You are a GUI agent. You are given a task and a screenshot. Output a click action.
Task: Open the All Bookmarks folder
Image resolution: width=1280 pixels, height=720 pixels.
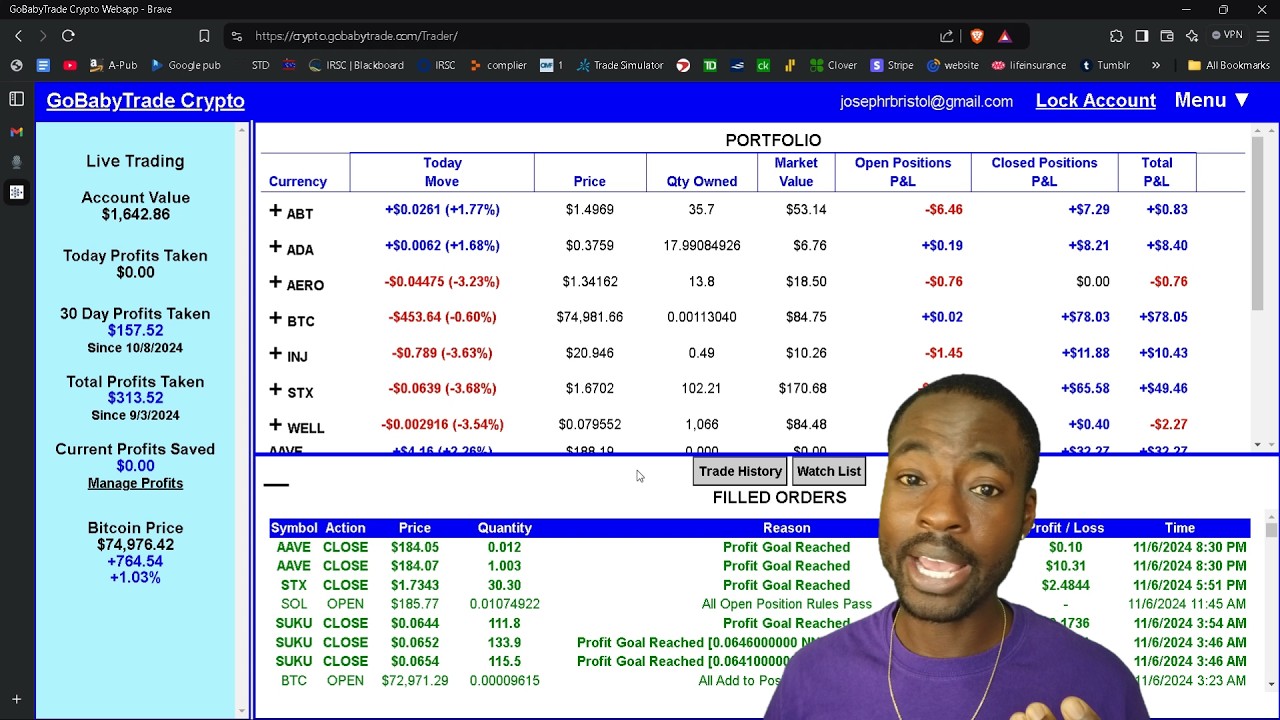[x=1229, y=65]
